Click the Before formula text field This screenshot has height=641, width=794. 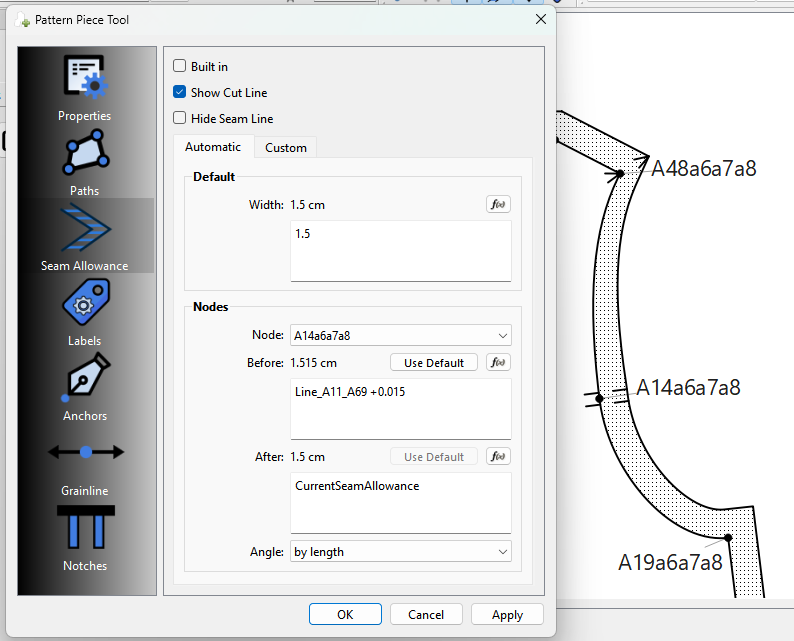click(x=400, y=408)
